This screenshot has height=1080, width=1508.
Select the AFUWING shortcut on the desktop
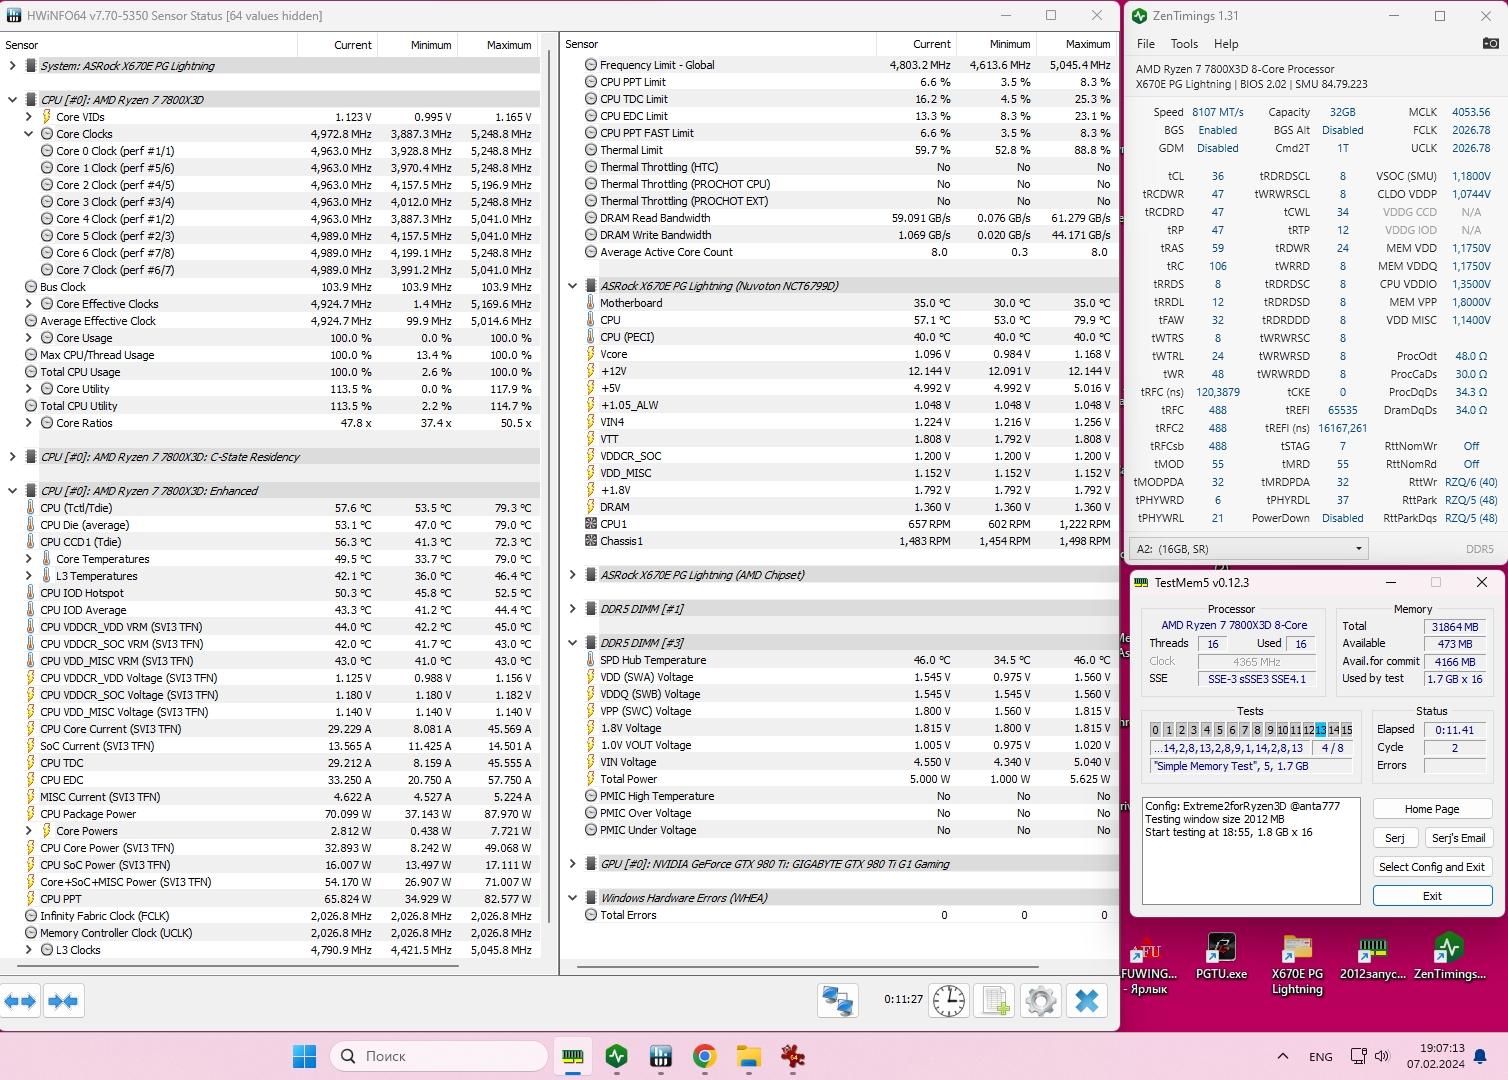[1149, 964]
